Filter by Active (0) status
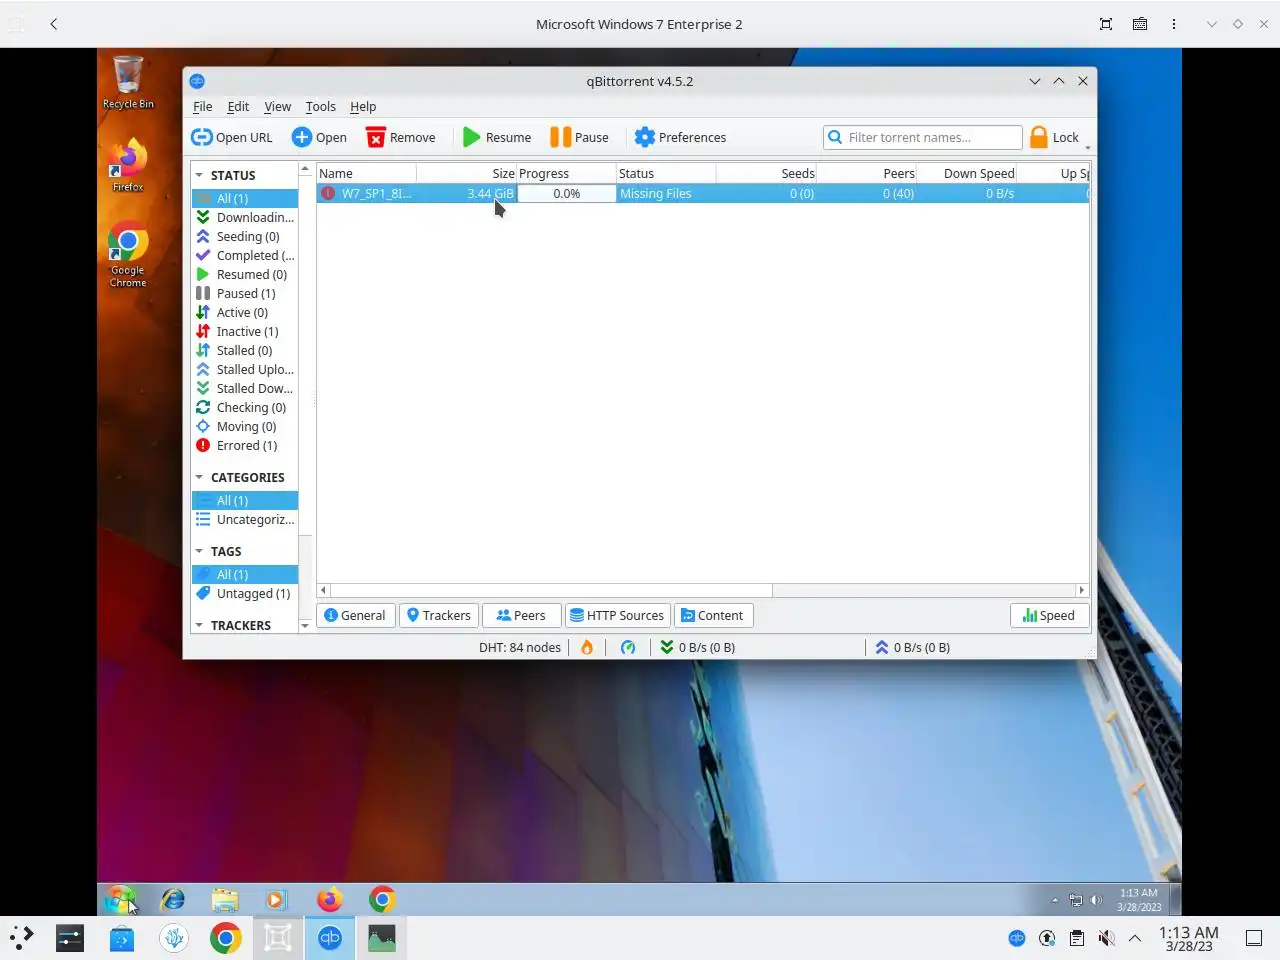The width and height of the screenshot is (1280, 960). click(x=245, y=312)
